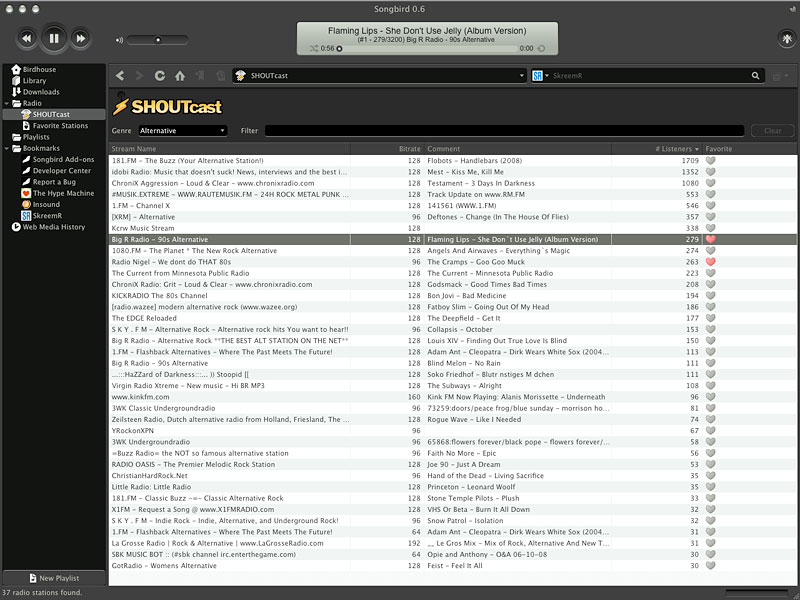Pause playback with the pause button

point(54,38)
